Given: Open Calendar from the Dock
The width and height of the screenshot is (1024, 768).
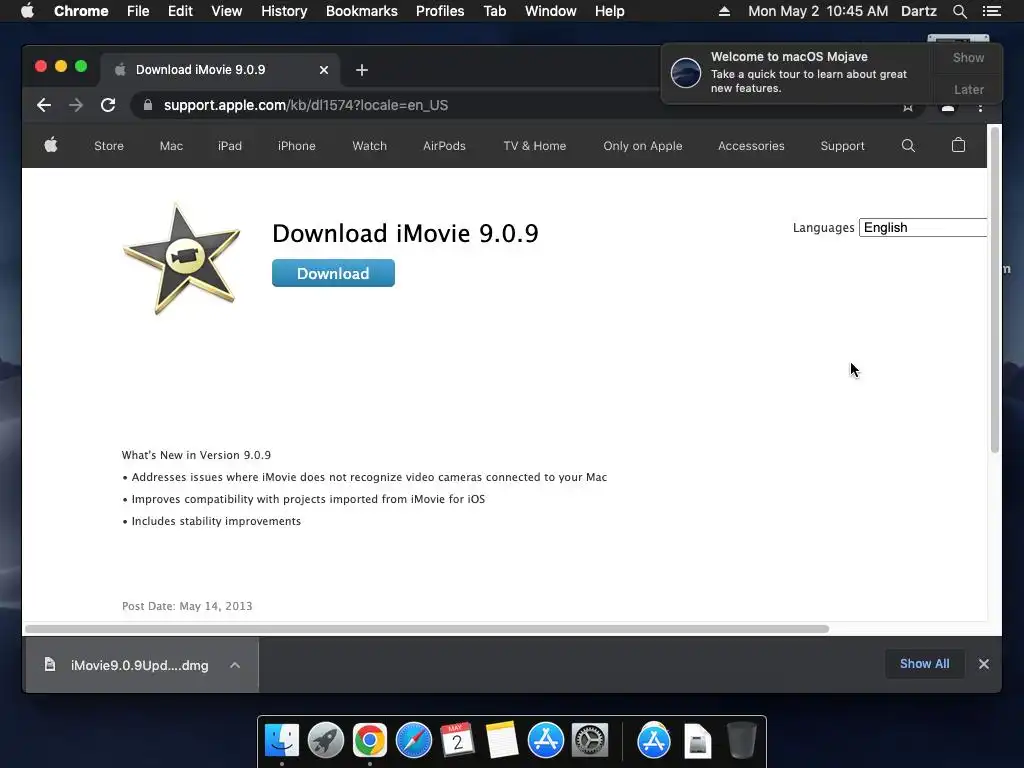Looking at the screenshot, I should pyautogui.click(x=457, y=741).
